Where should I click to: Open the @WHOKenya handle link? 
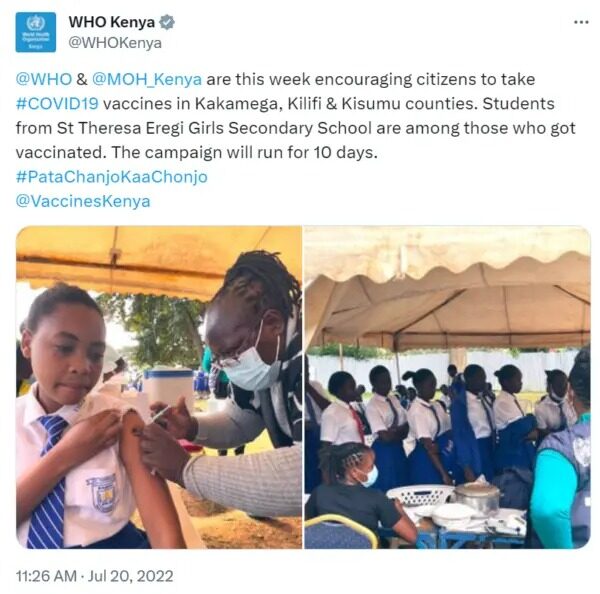[115, 42]
